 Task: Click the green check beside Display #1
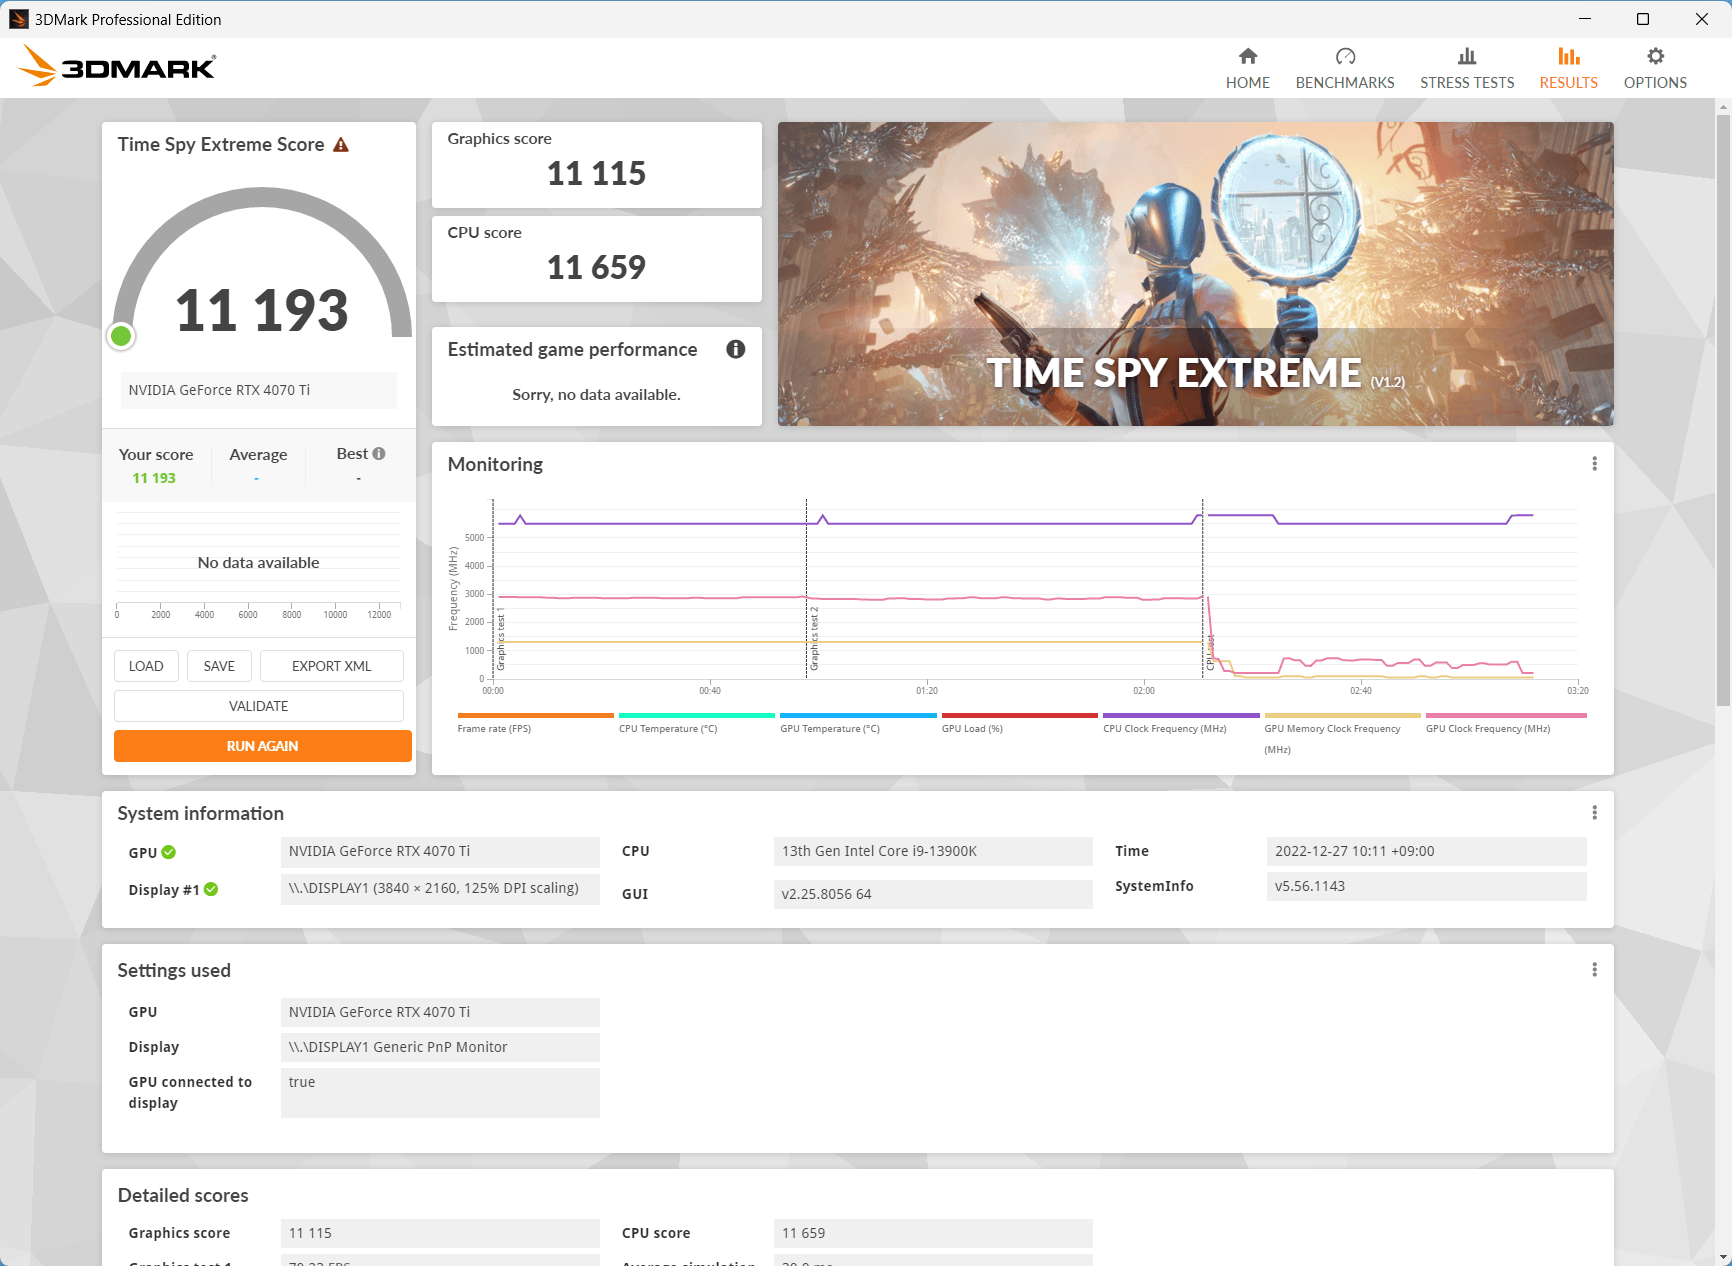(x=211, y=889)
